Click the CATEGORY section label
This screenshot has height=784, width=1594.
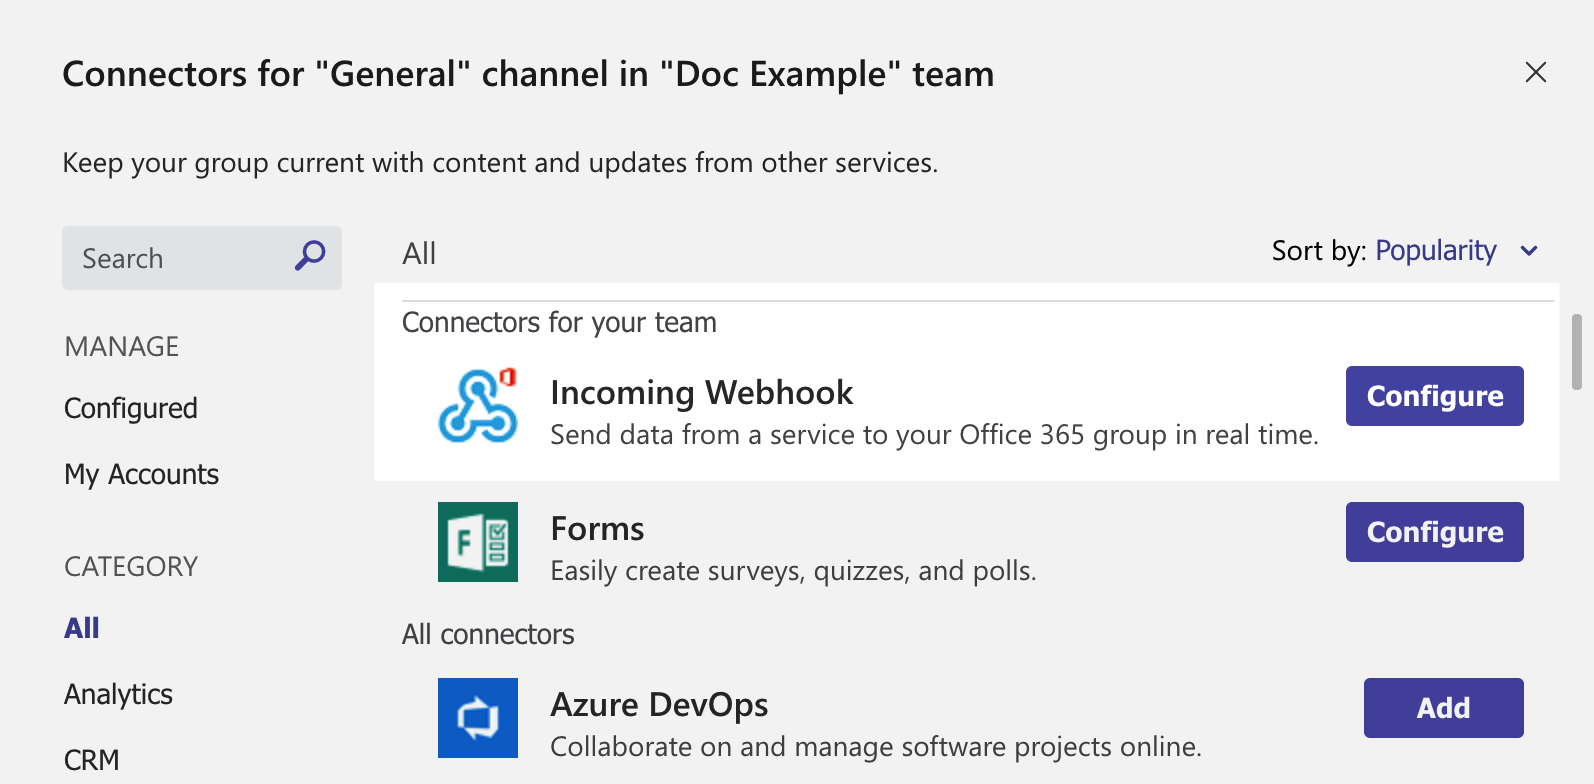(131, 566)
